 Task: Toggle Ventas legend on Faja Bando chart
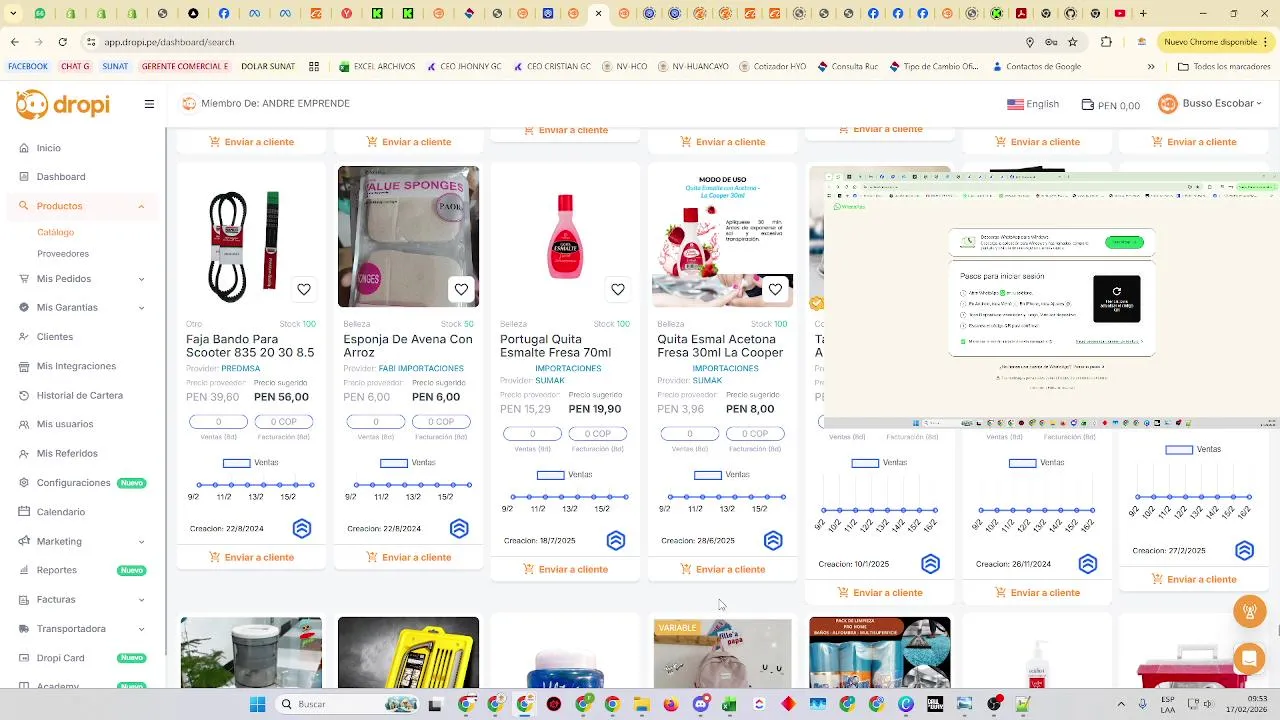[x=250, y=463]
